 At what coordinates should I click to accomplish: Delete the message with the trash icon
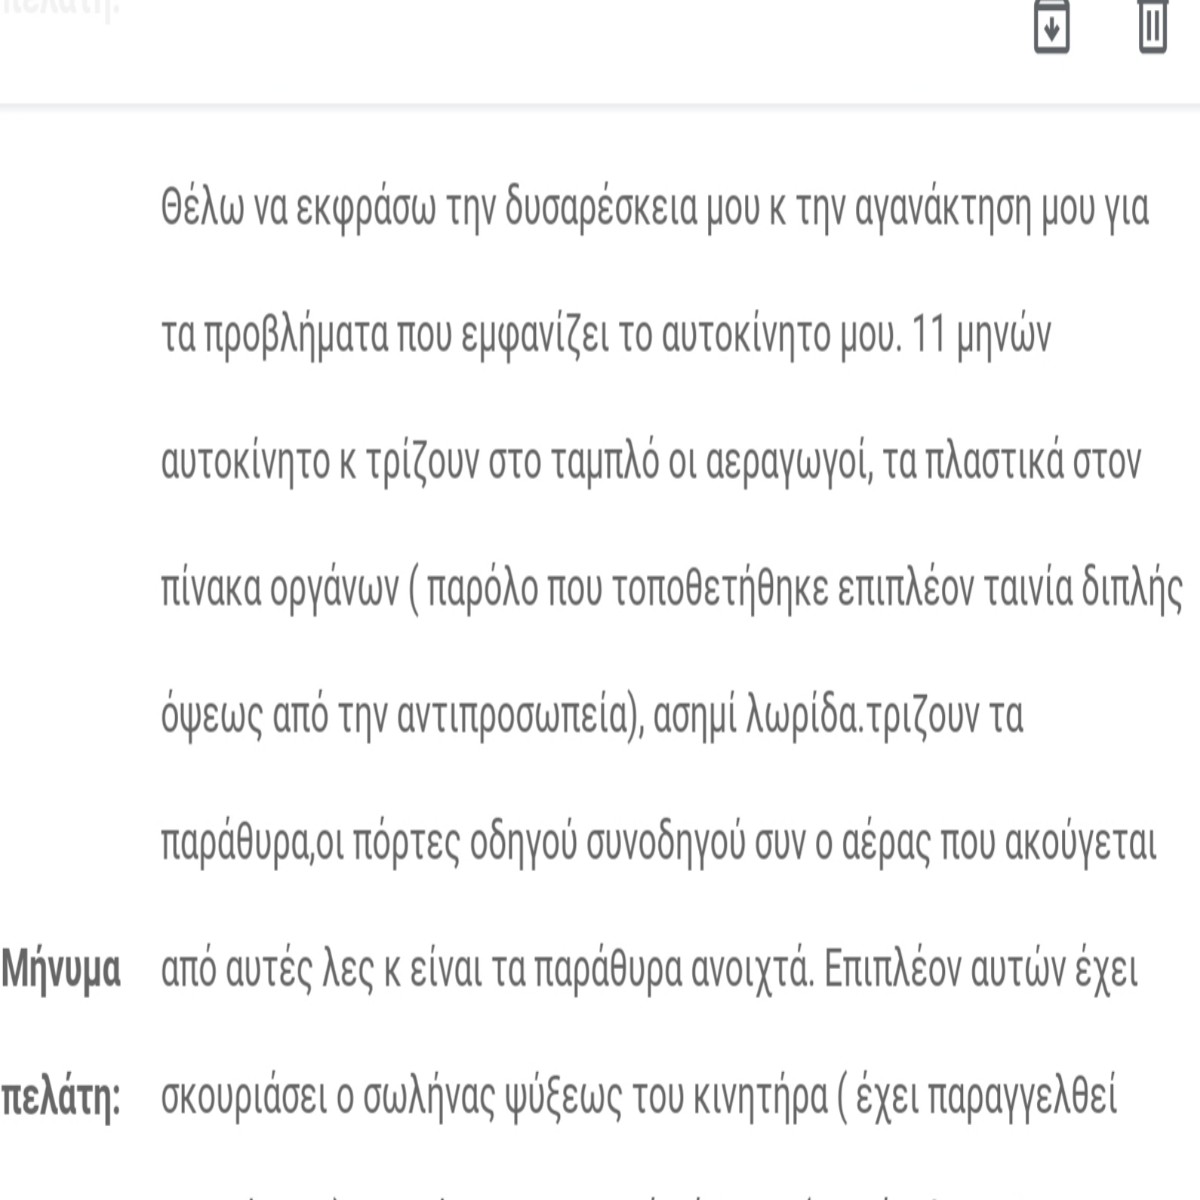pos(1152,26)
